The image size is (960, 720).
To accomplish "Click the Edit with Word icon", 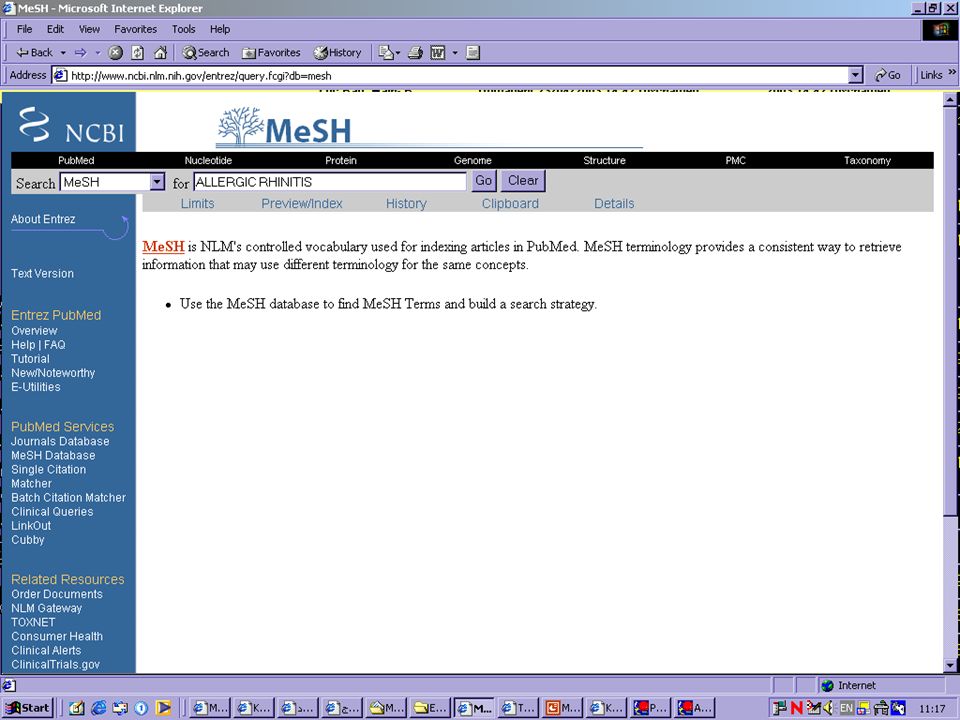I will (438, 53).
